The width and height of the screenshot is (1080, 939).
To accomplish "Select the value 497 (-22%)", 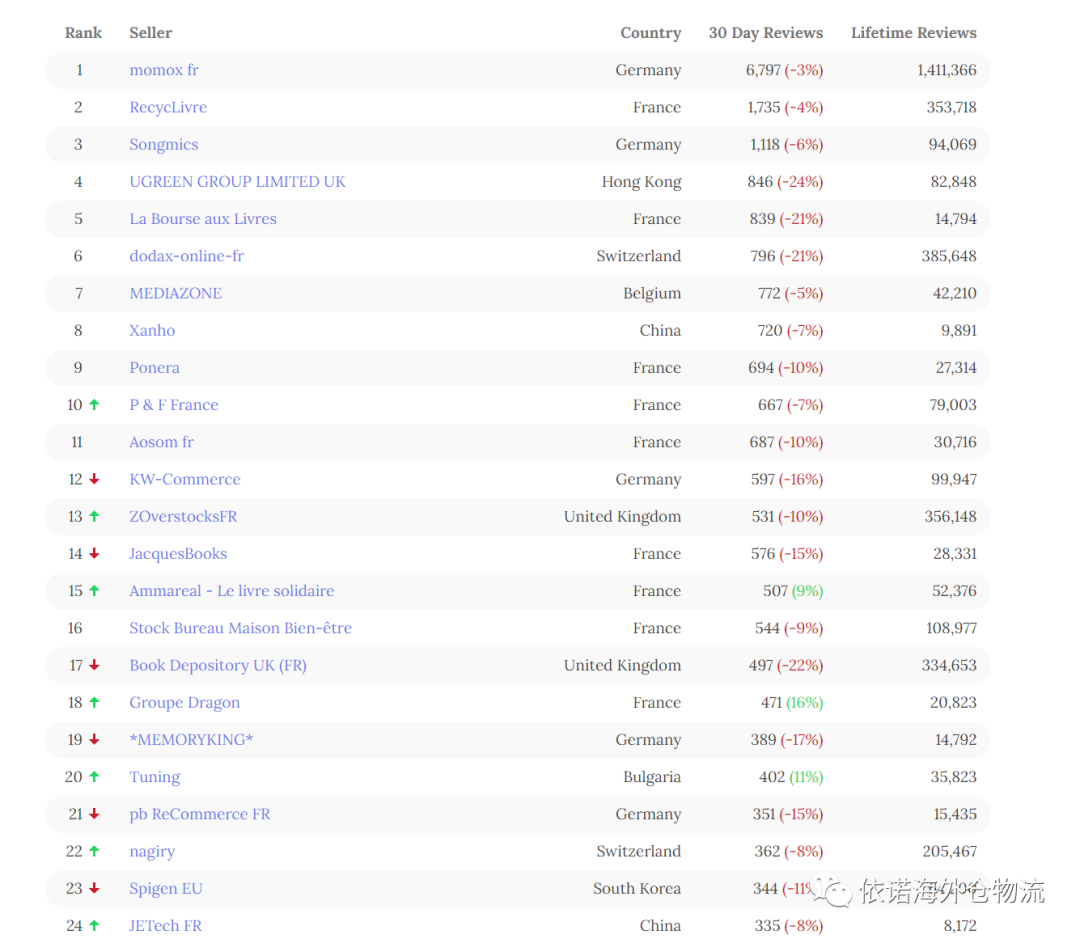I will click(786, 665).
